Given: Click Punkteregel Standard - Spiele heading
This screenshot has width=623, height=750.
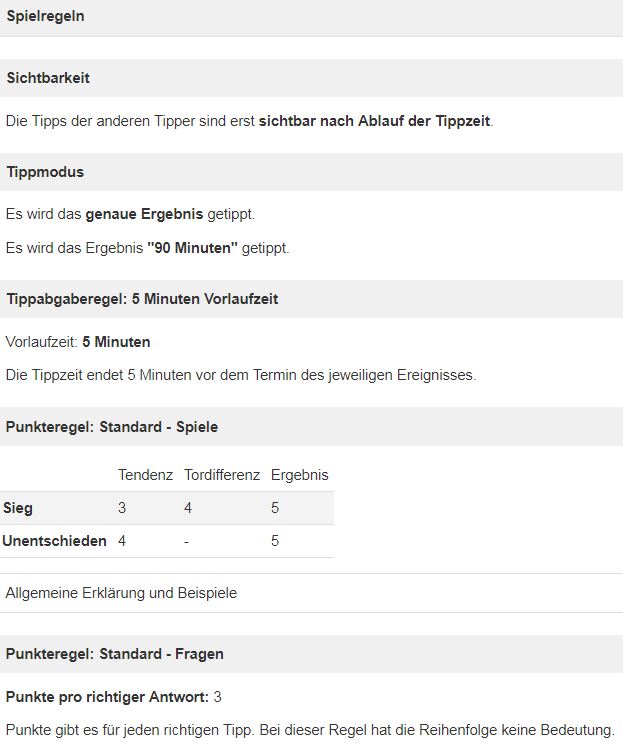Looking at the screenshot, I should (x=111, y=427).
